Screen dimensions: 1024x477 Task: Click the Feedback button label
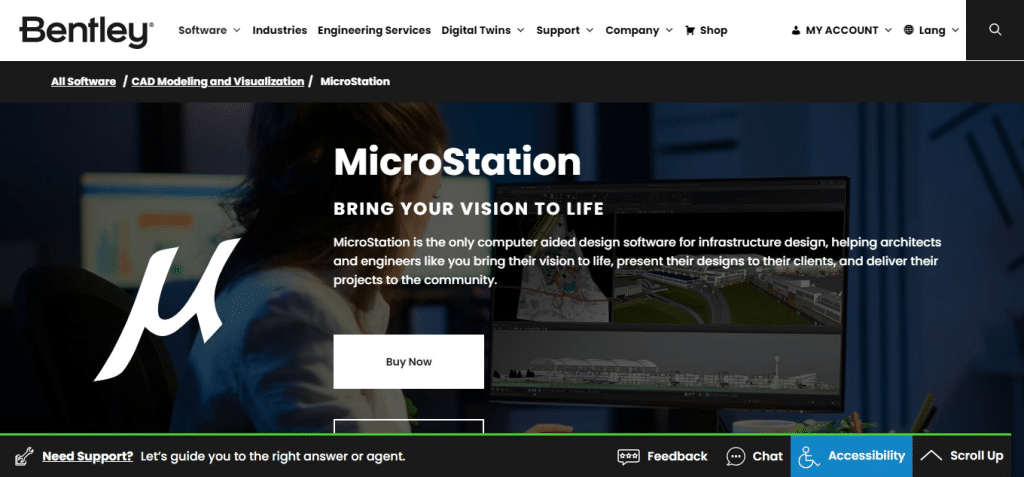pyautogui.click(x=677, y=456)
